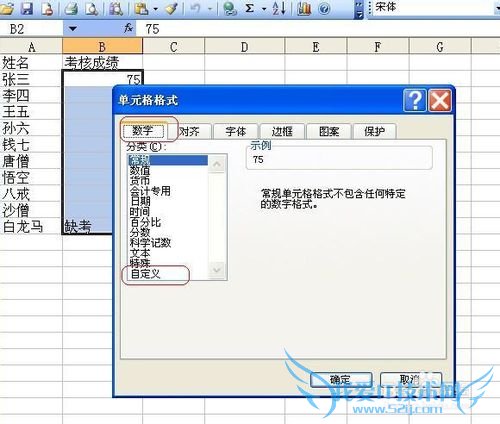The image size is (500, 424).
Task: Select column A header
Action: [31, 47]
